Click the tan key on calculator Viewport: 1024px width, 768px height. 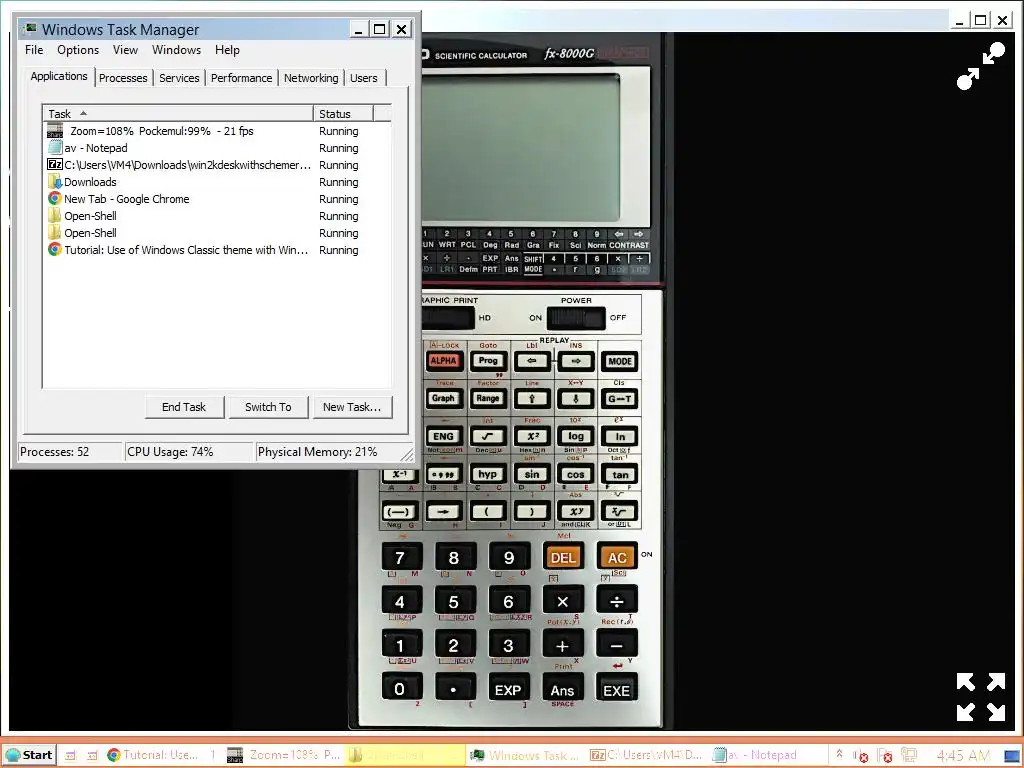620,475
